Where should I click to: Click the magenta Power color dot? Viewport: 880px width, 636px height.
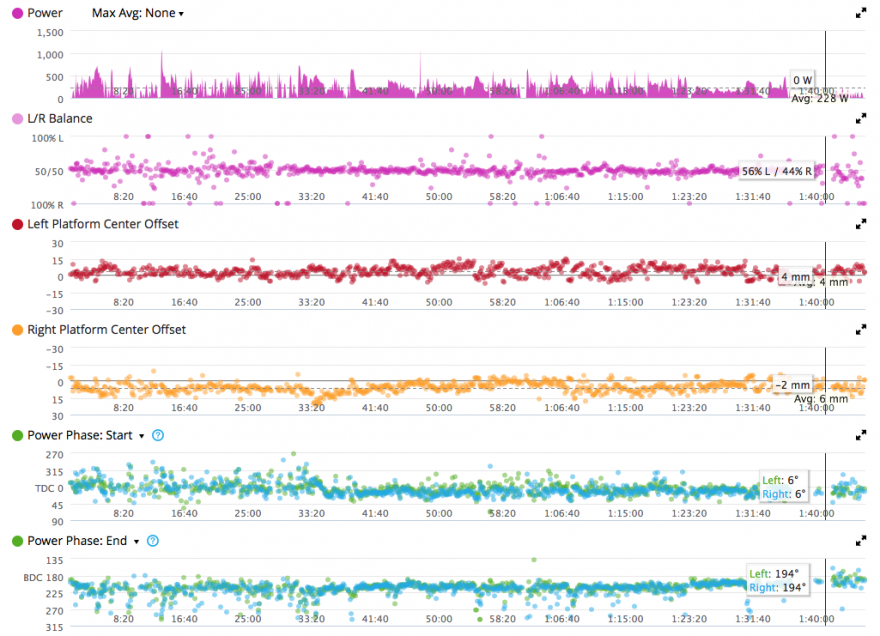pyautogui.click(x=17, y=13)
